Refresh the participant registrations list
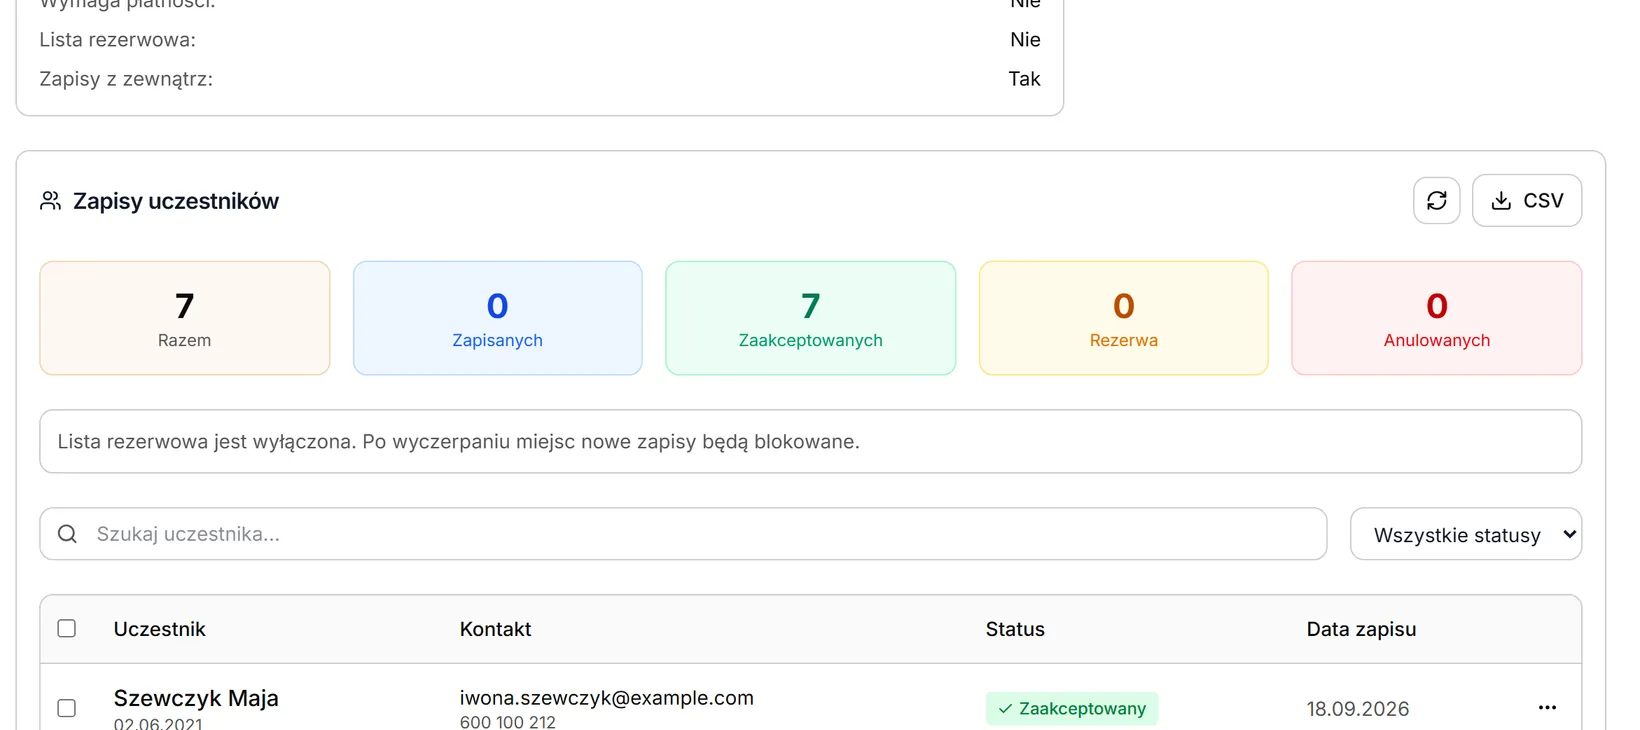The height and width of the screenshot is (730, 1640). click(1436, 201)
